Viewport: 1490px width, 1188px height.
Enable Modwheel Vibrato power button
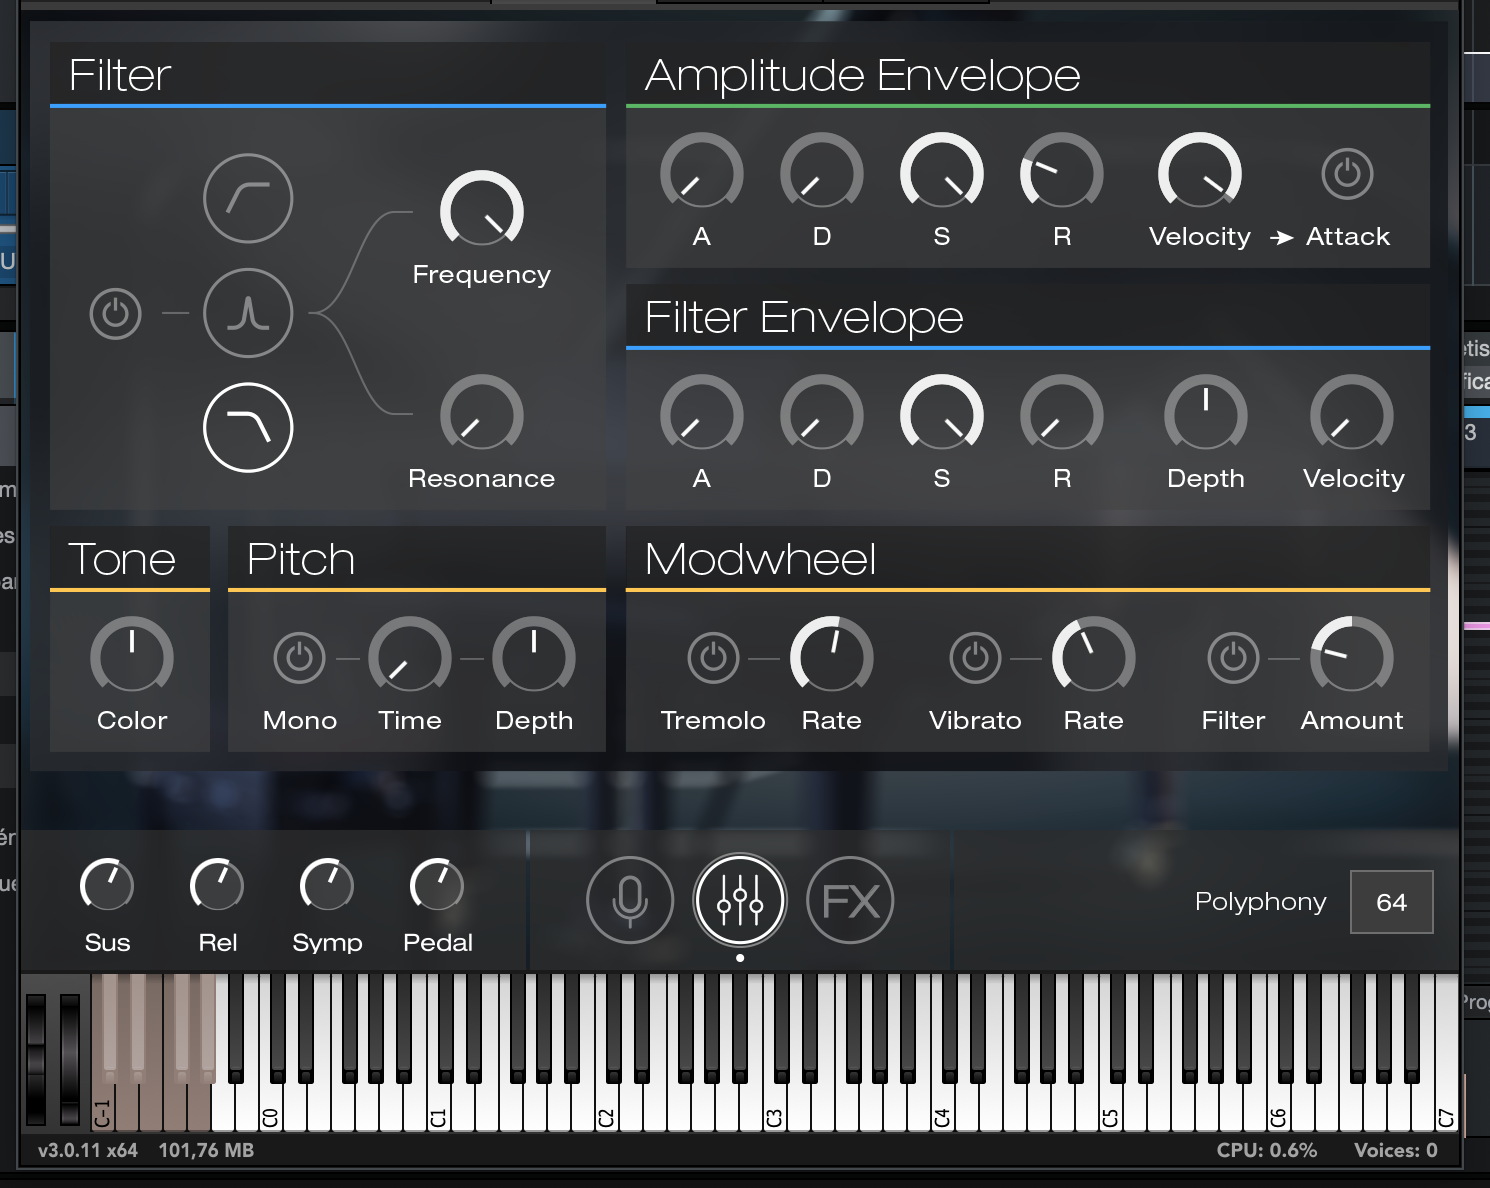pos(975,658)
